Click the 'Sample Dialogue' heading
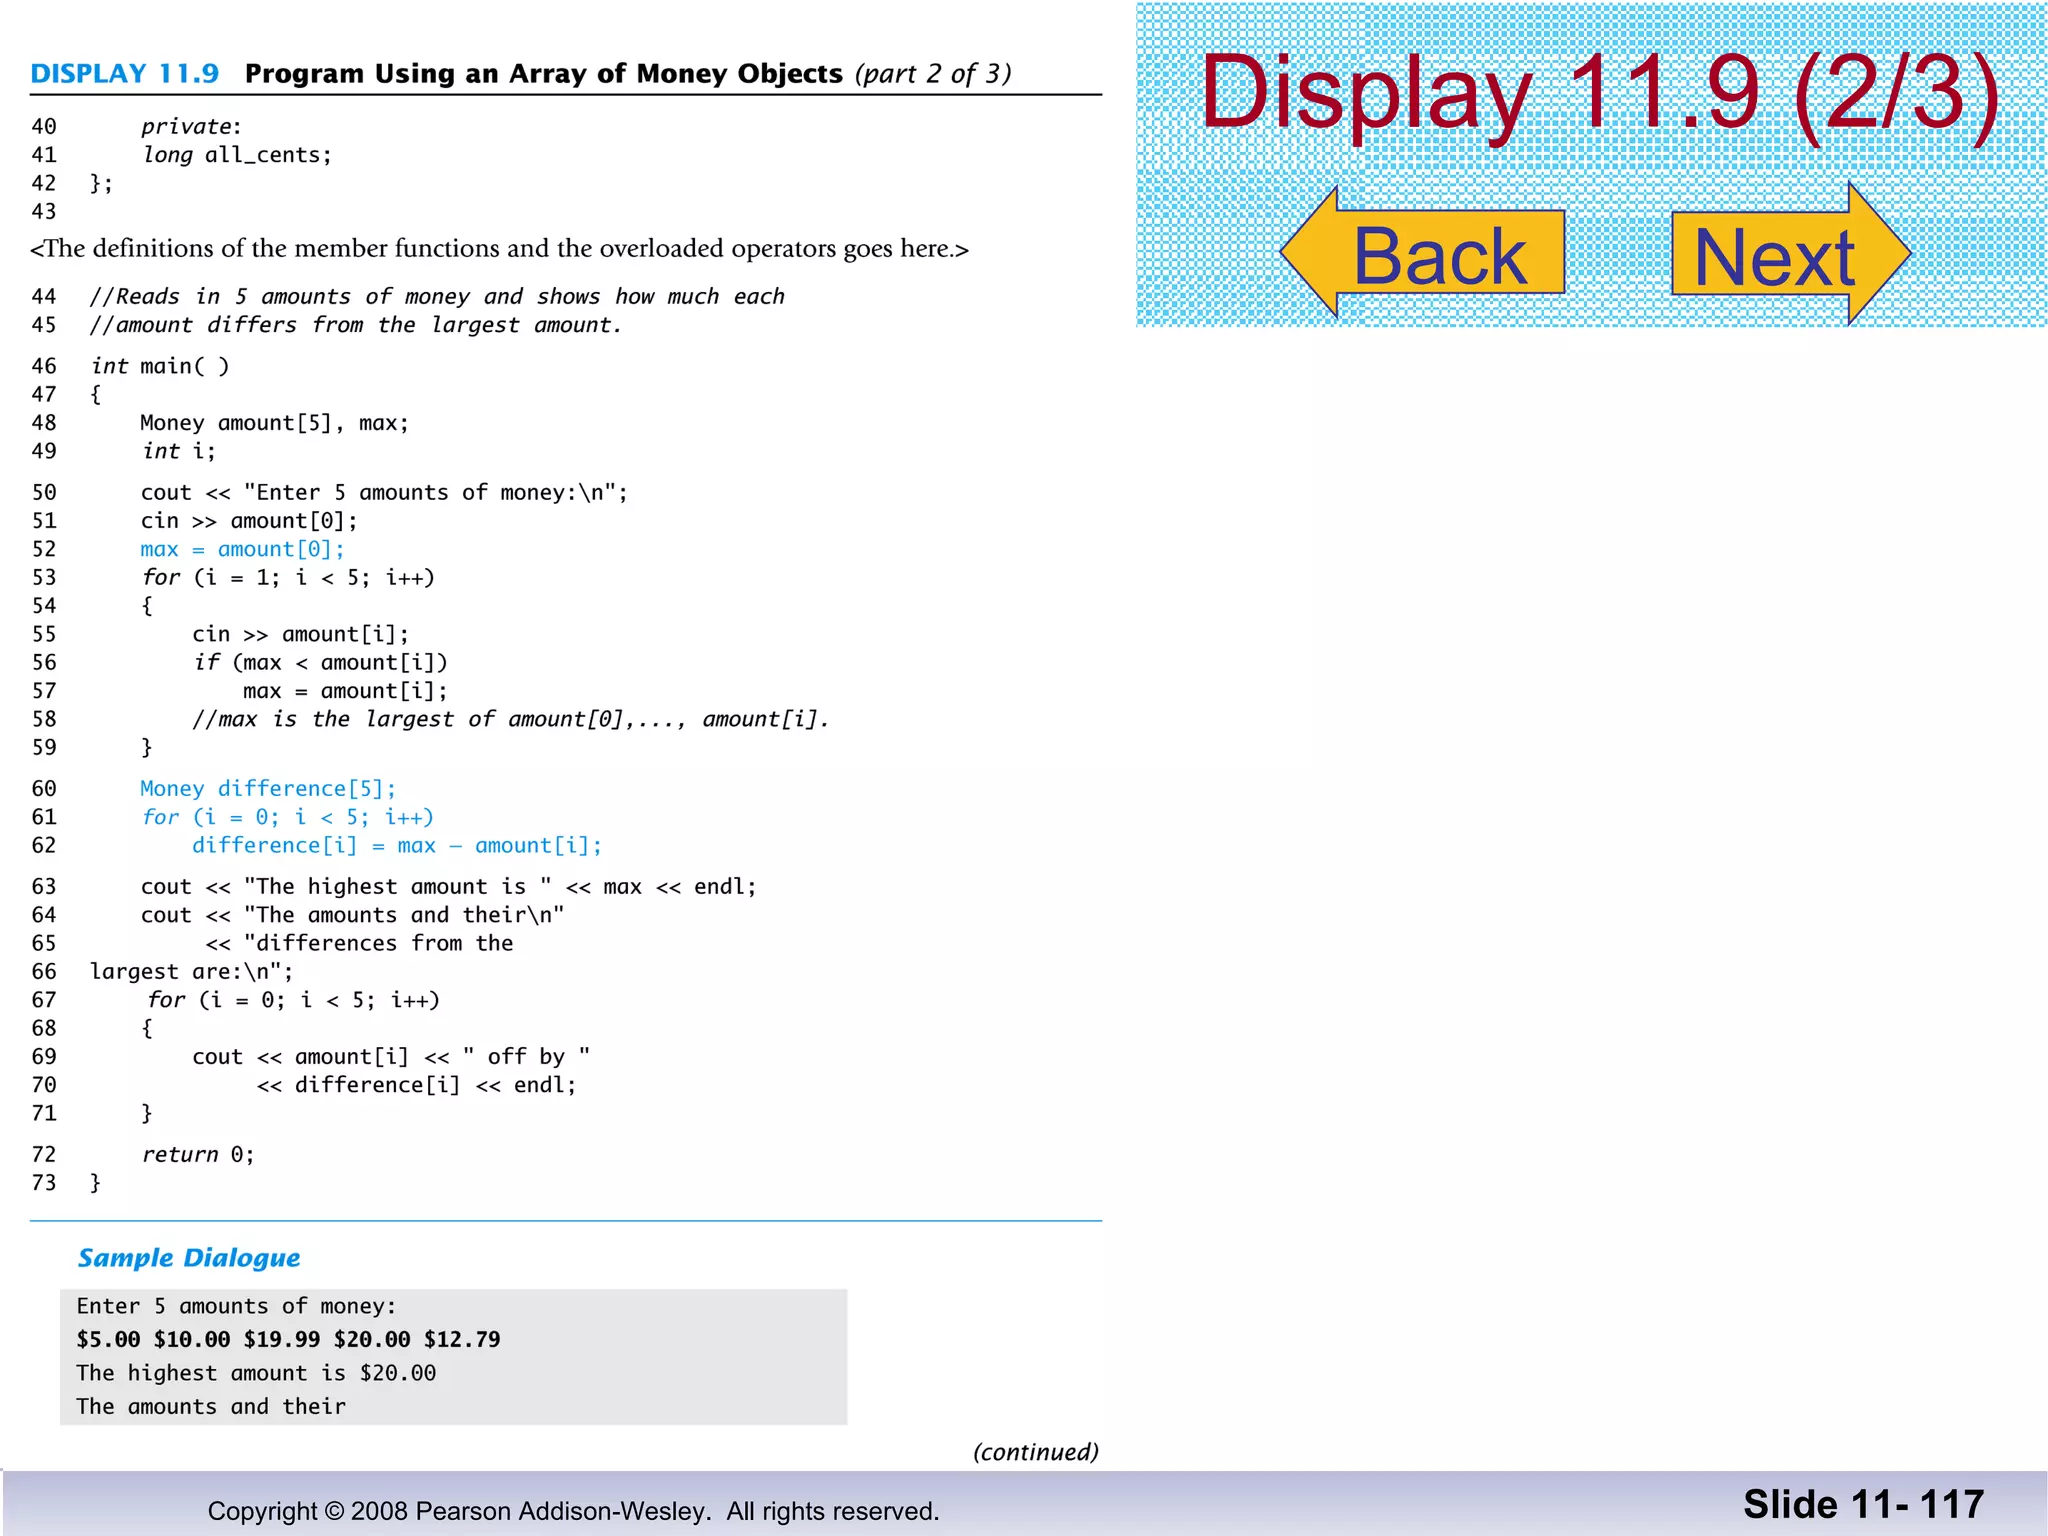 (189, 1258)
